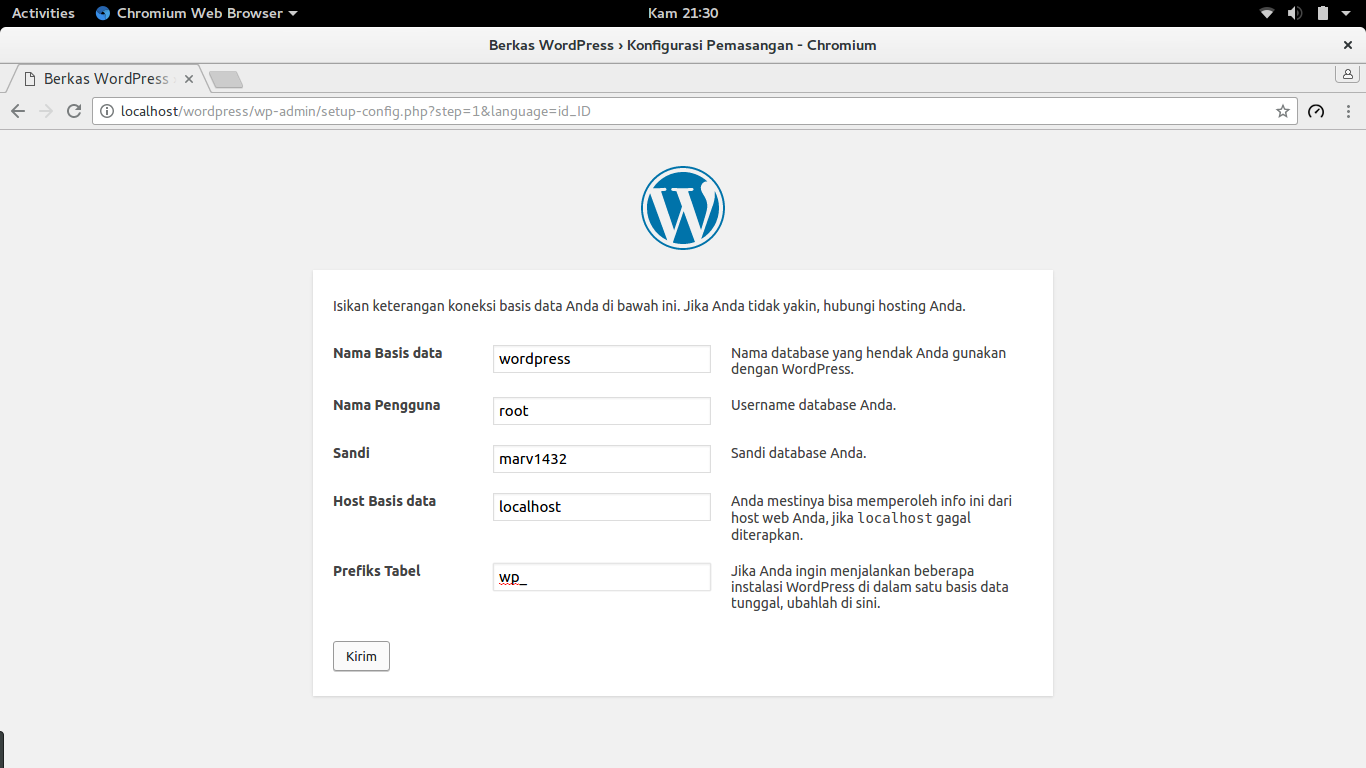Image resolution: width=1366 pixels, height=768 pixels.
Task: Open a new tab
Action: pos(226,79)
